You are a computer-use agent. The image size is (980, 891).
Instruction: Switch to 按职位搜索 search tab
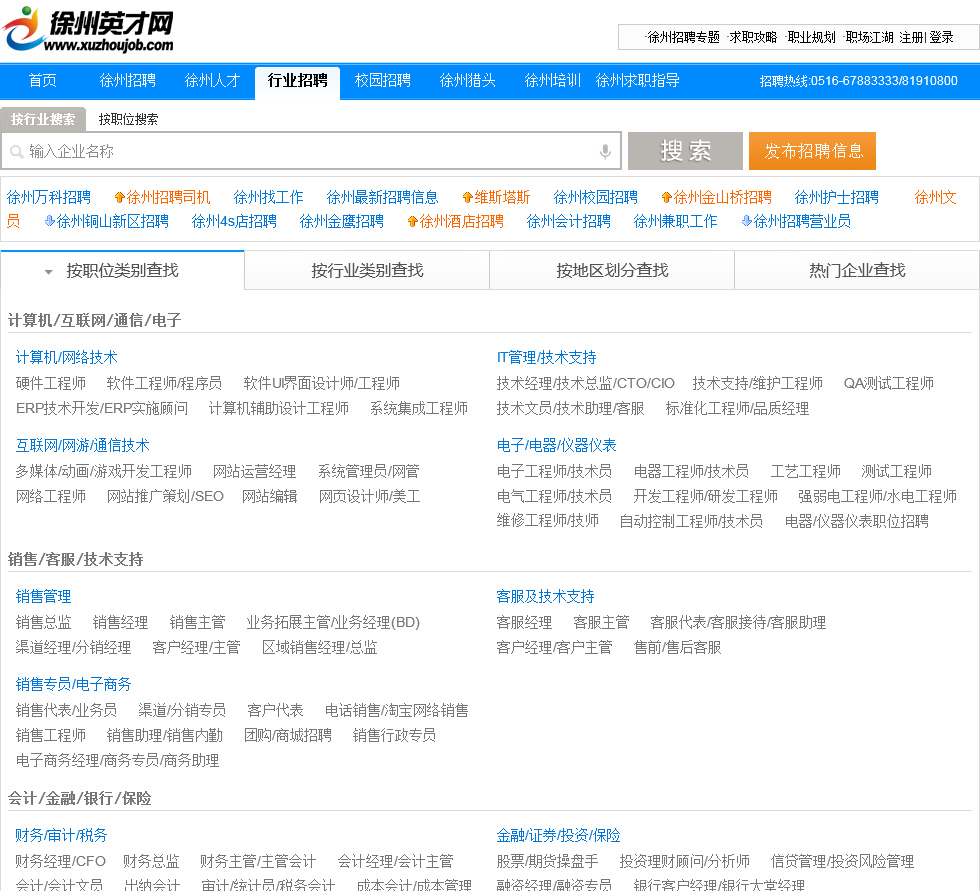click(x=128, y=119)
